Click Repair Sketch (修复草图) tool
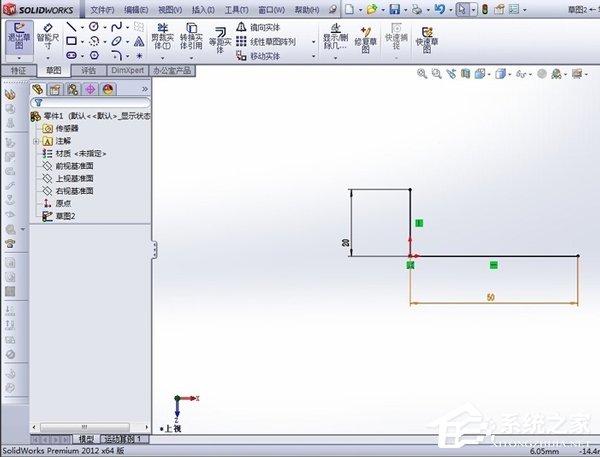This screenshot has height=457, width=600. coord(365,39)
